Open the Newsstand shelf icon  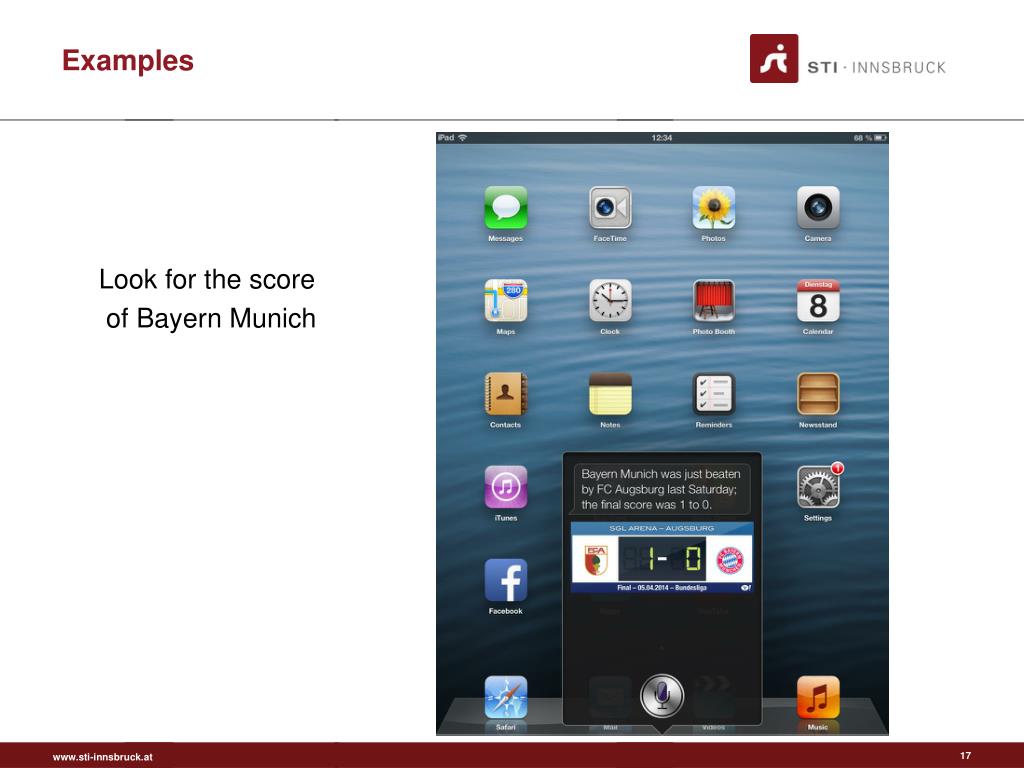[818, 394]
